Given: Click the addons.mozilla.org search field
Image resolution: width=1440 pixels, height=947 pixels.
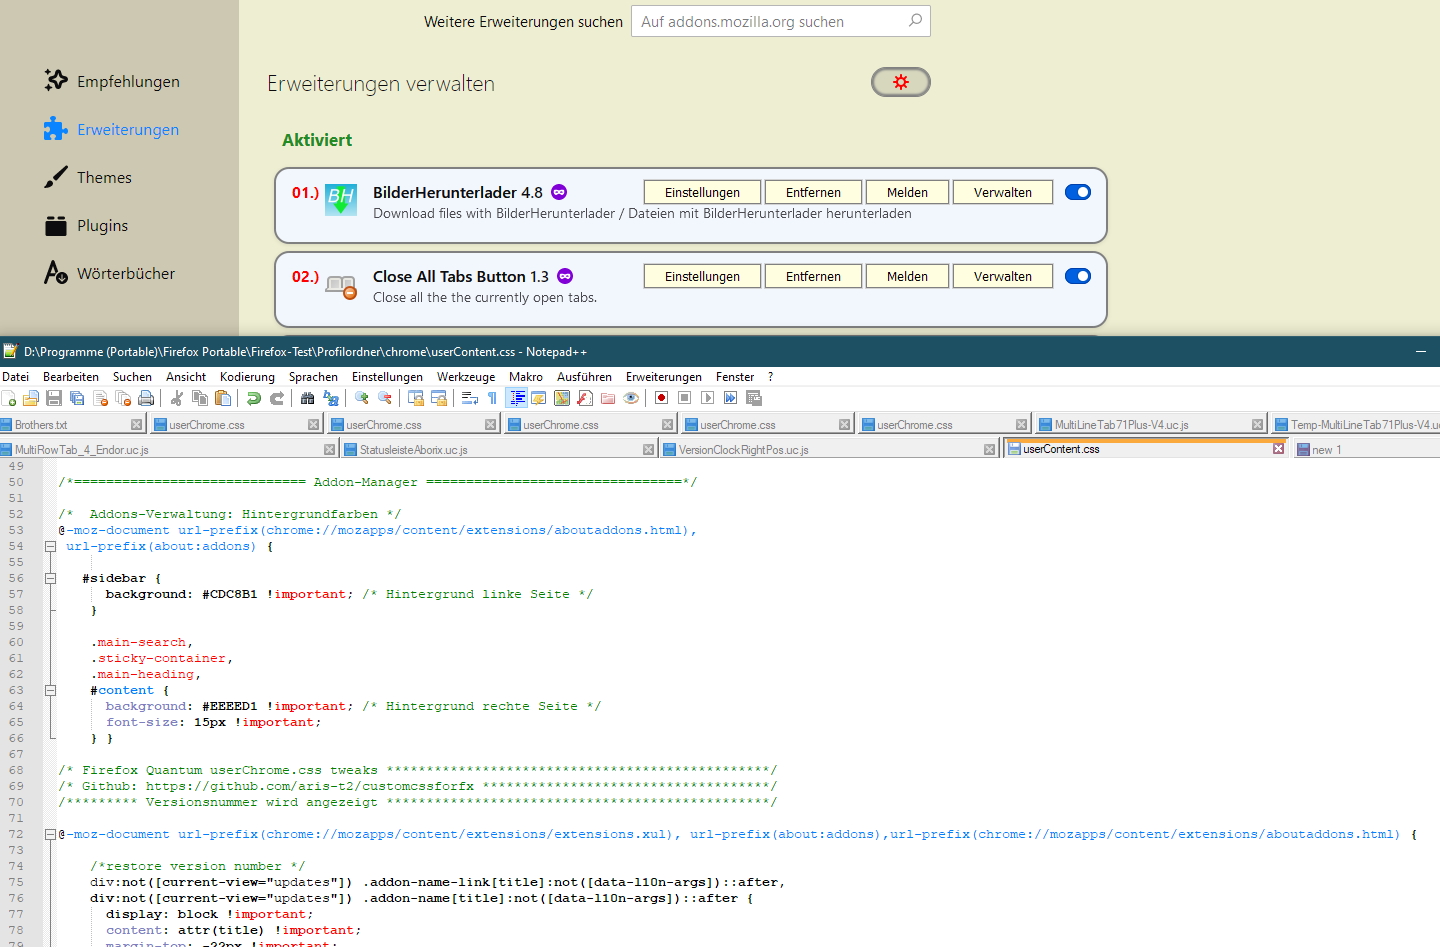Looking at the screenshot, I should click(x=770, y=21).
